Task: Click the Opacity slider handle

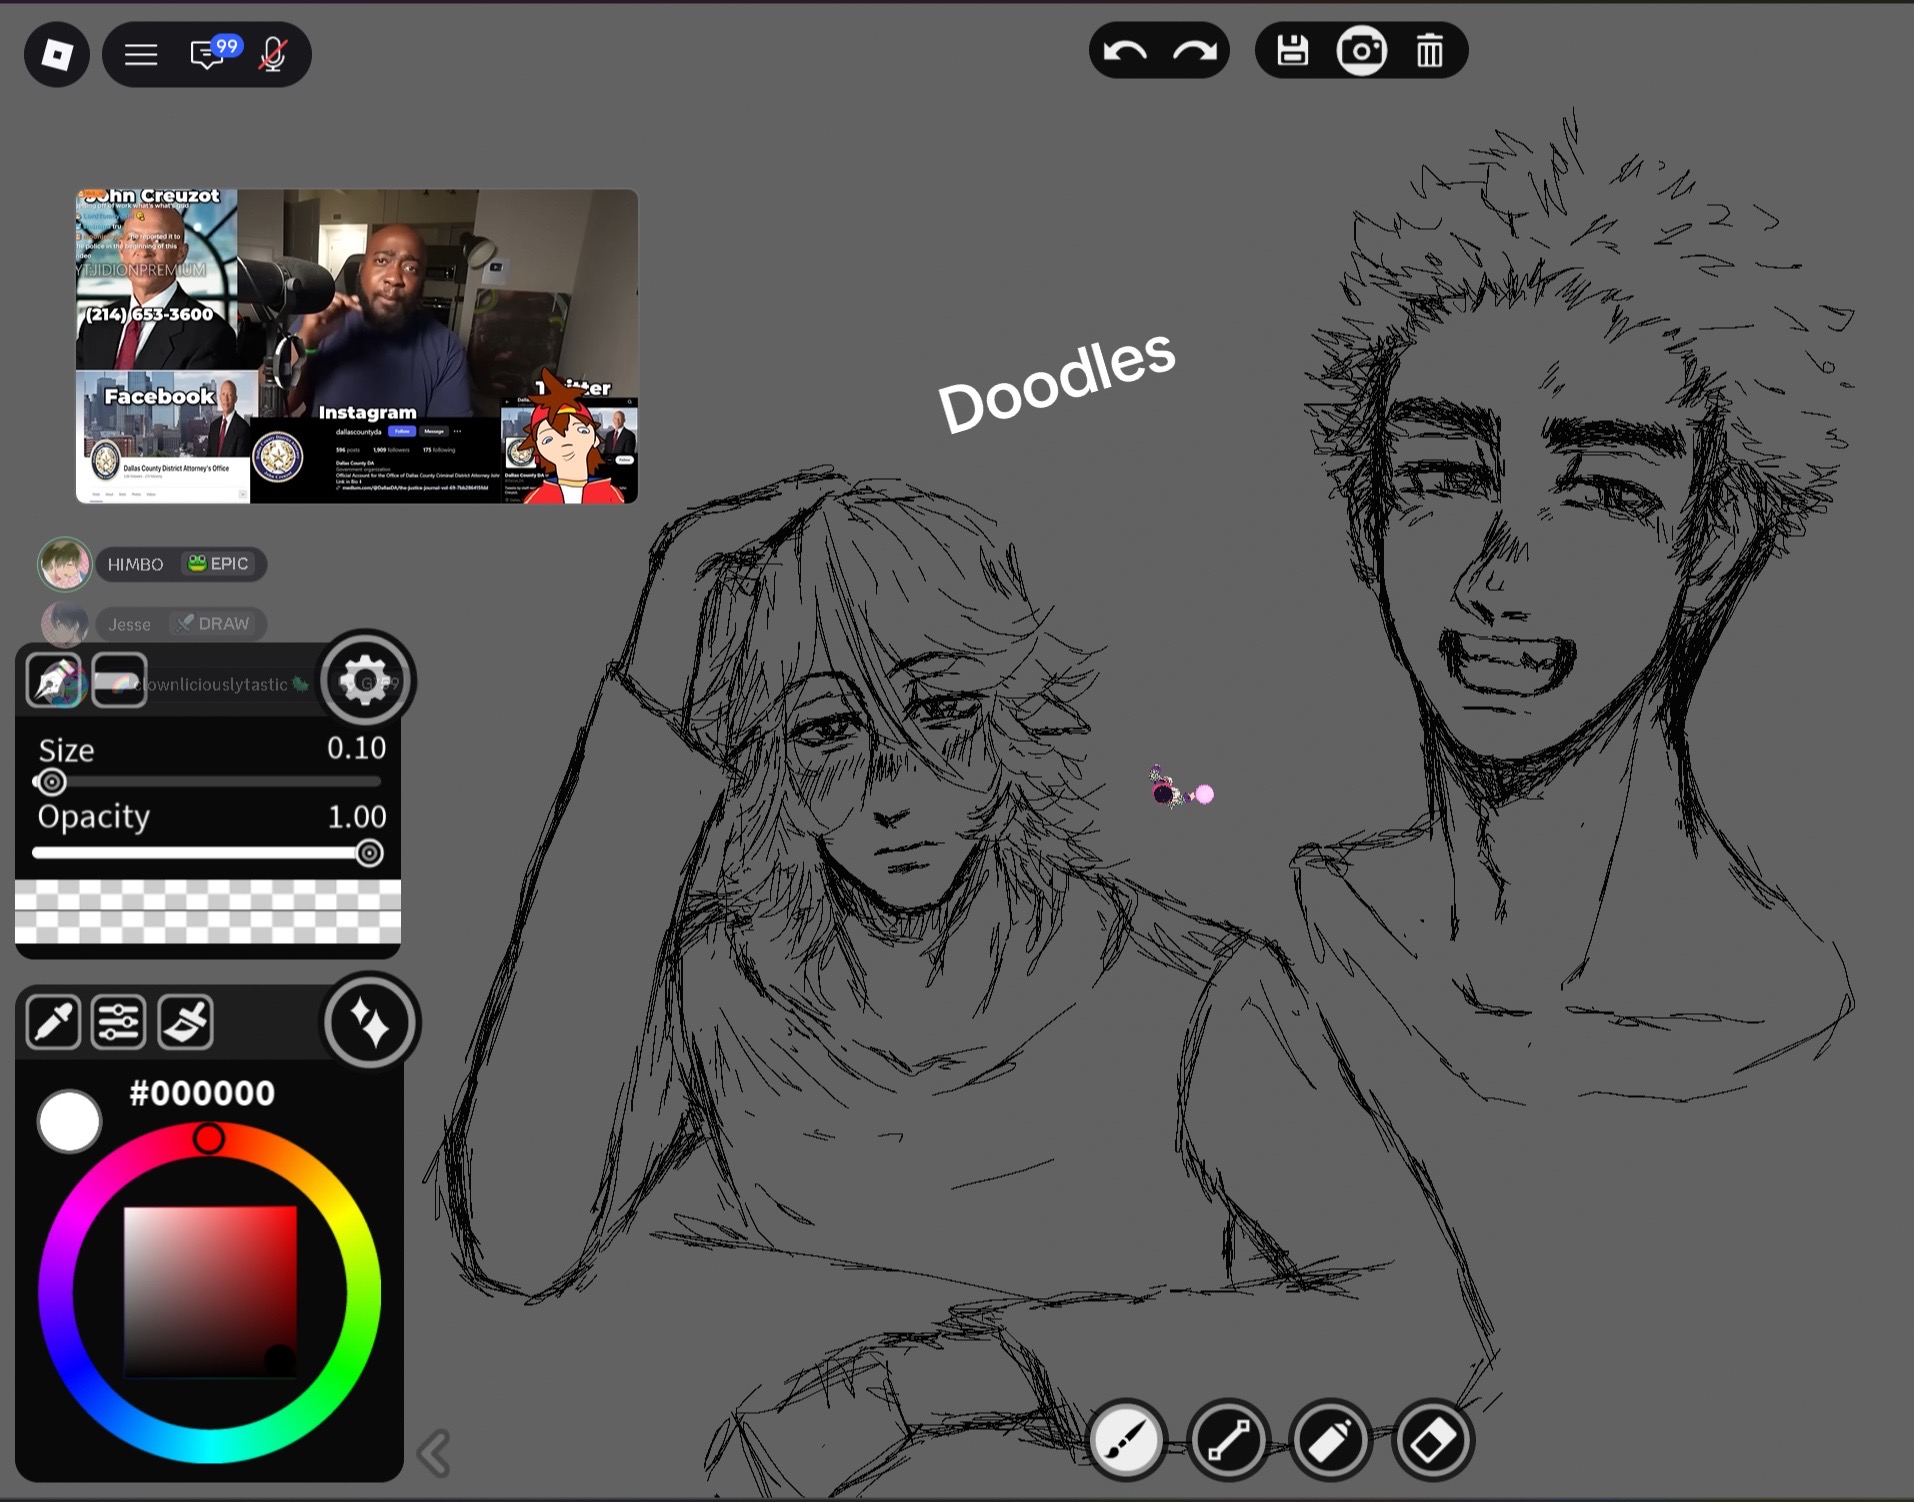Action: click(369, 853)
